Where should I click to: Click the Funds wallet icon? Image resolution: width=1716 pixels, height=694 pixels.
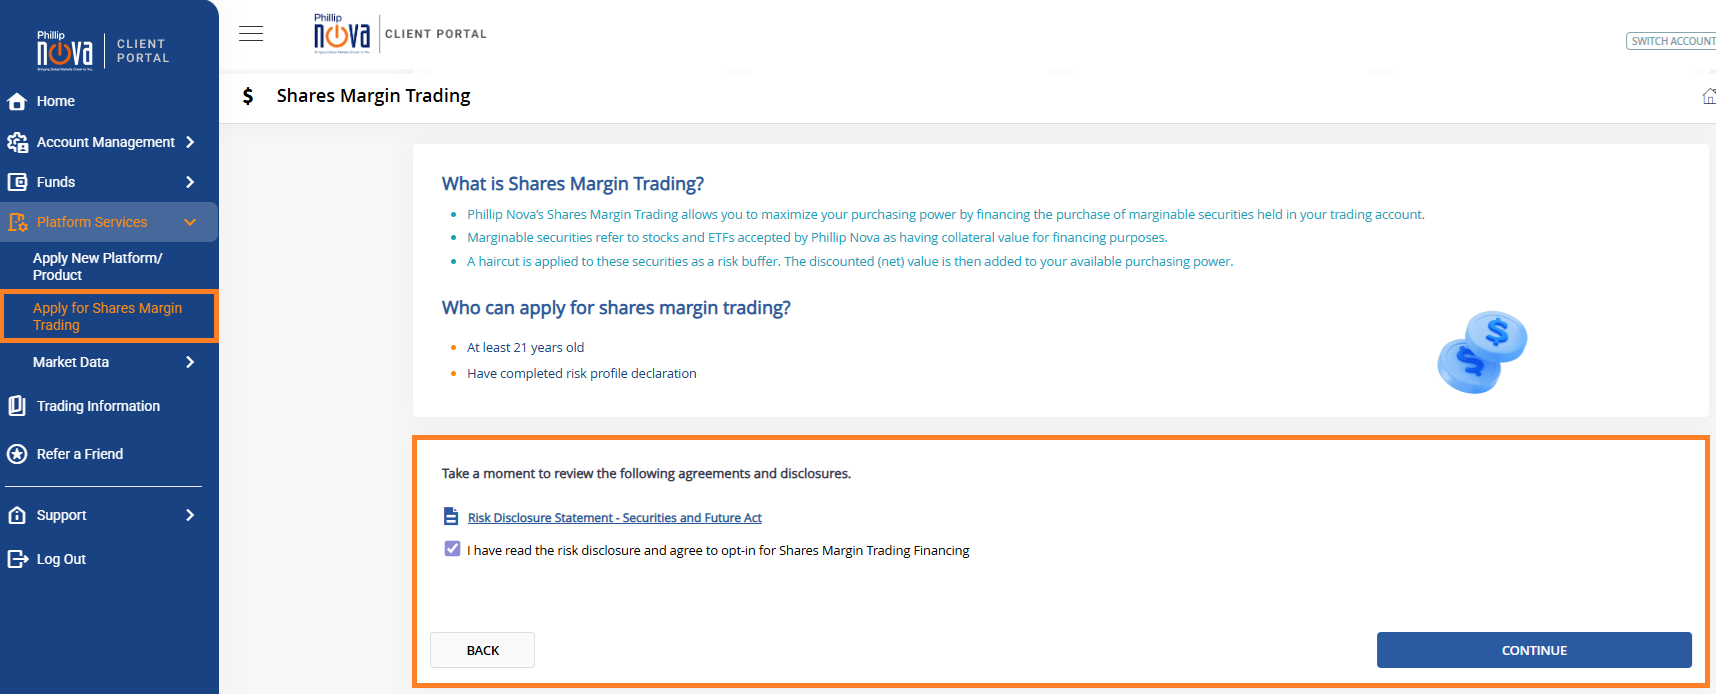point(17,182)
